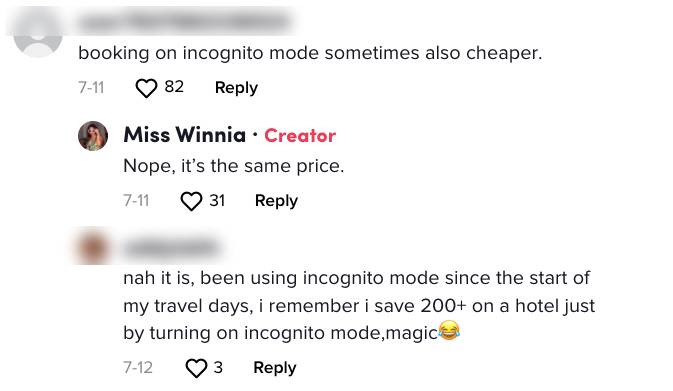673x391 pixels.
Task: Open the Miss Winnia username link
Action: tap(185, 135)
